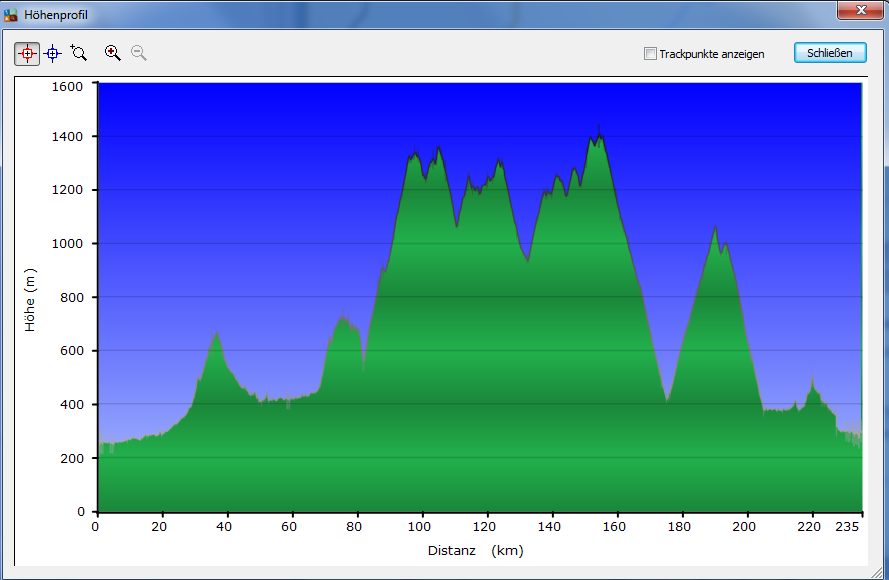Close the Höhenprofil window with red X

tap(859, 9)
